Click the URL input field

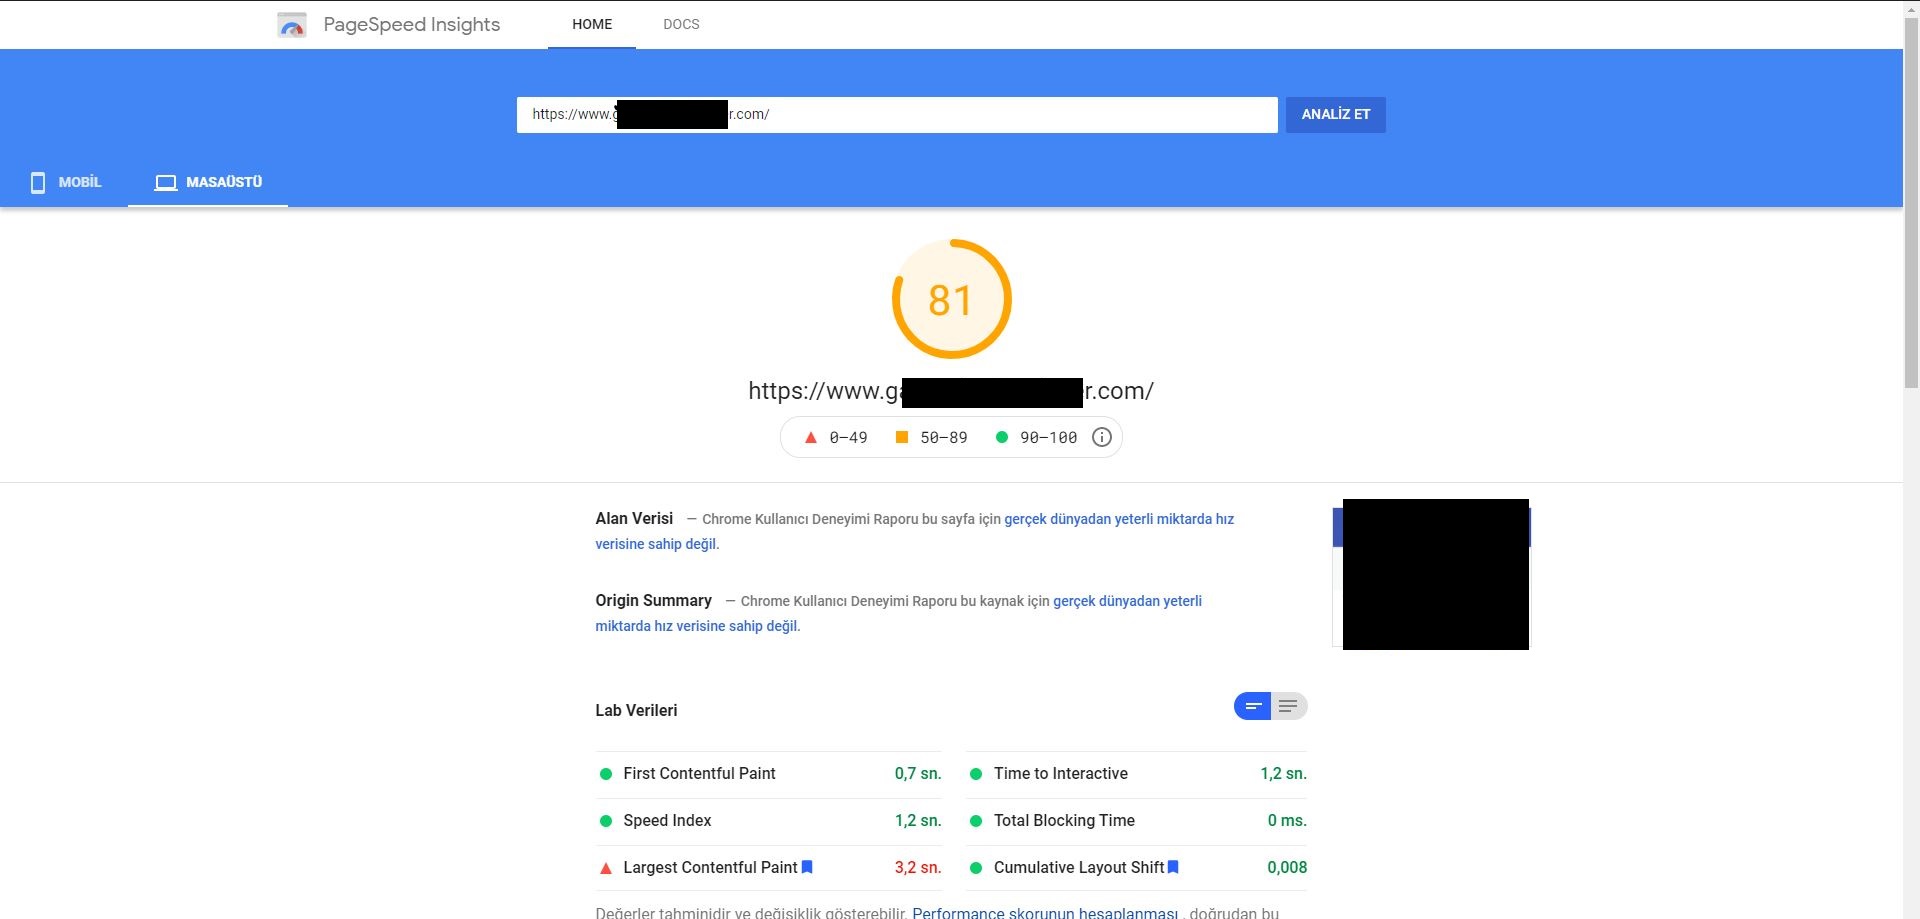coord(897,114)
